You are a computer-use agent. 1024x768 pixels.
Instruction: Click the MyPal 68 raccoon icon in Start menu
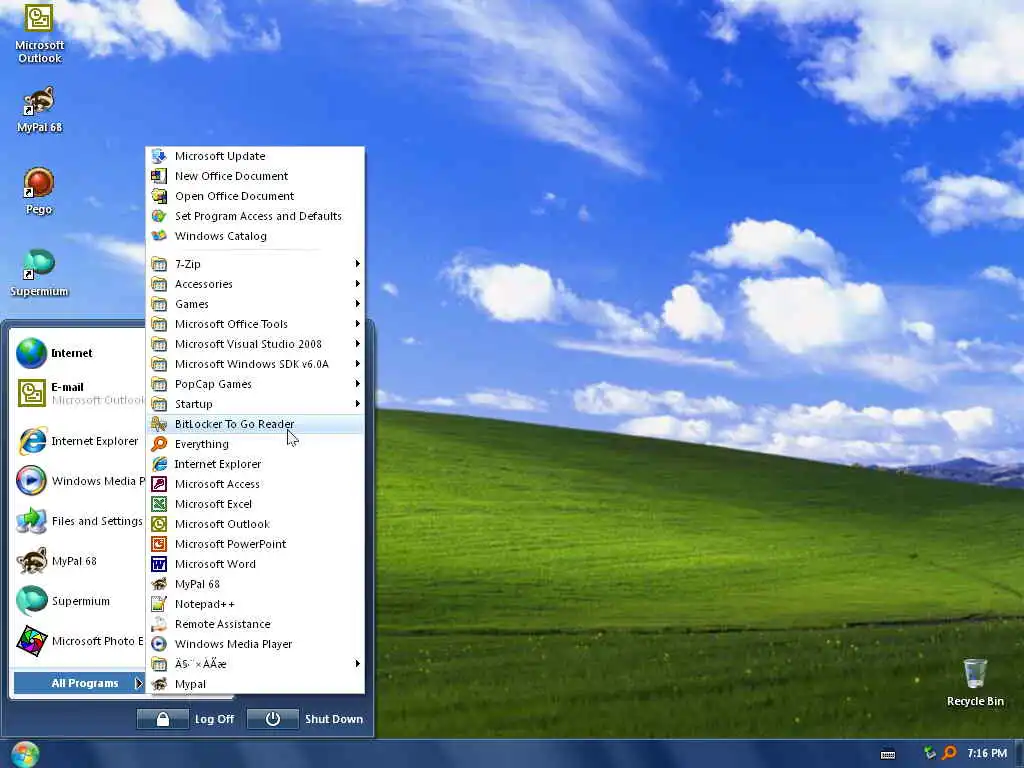pos(31,560)
